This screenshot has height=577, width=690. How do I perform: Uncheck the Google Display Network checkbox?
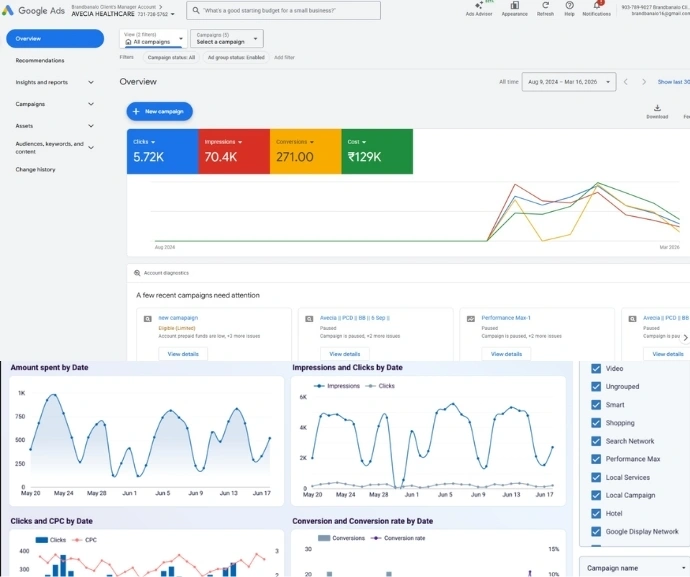[x=596, y=531]
